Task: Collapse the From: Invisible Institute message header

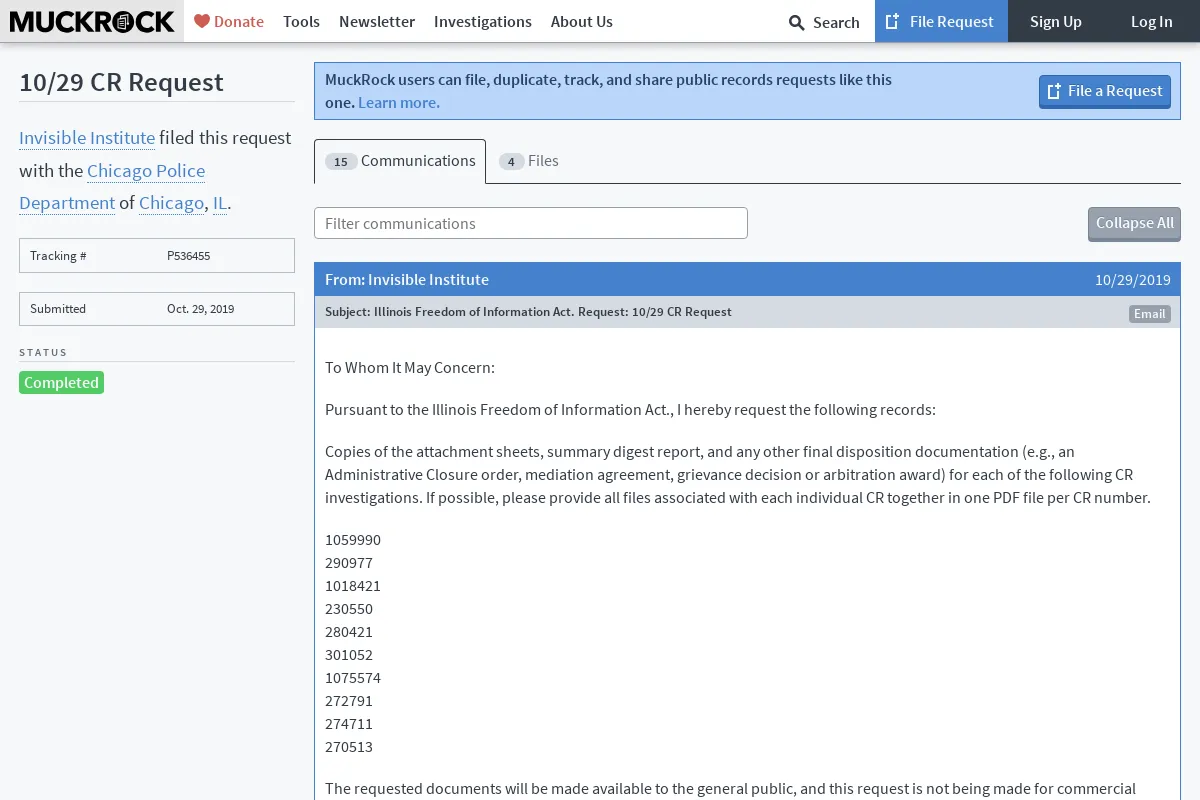Action: click(747, 280)
